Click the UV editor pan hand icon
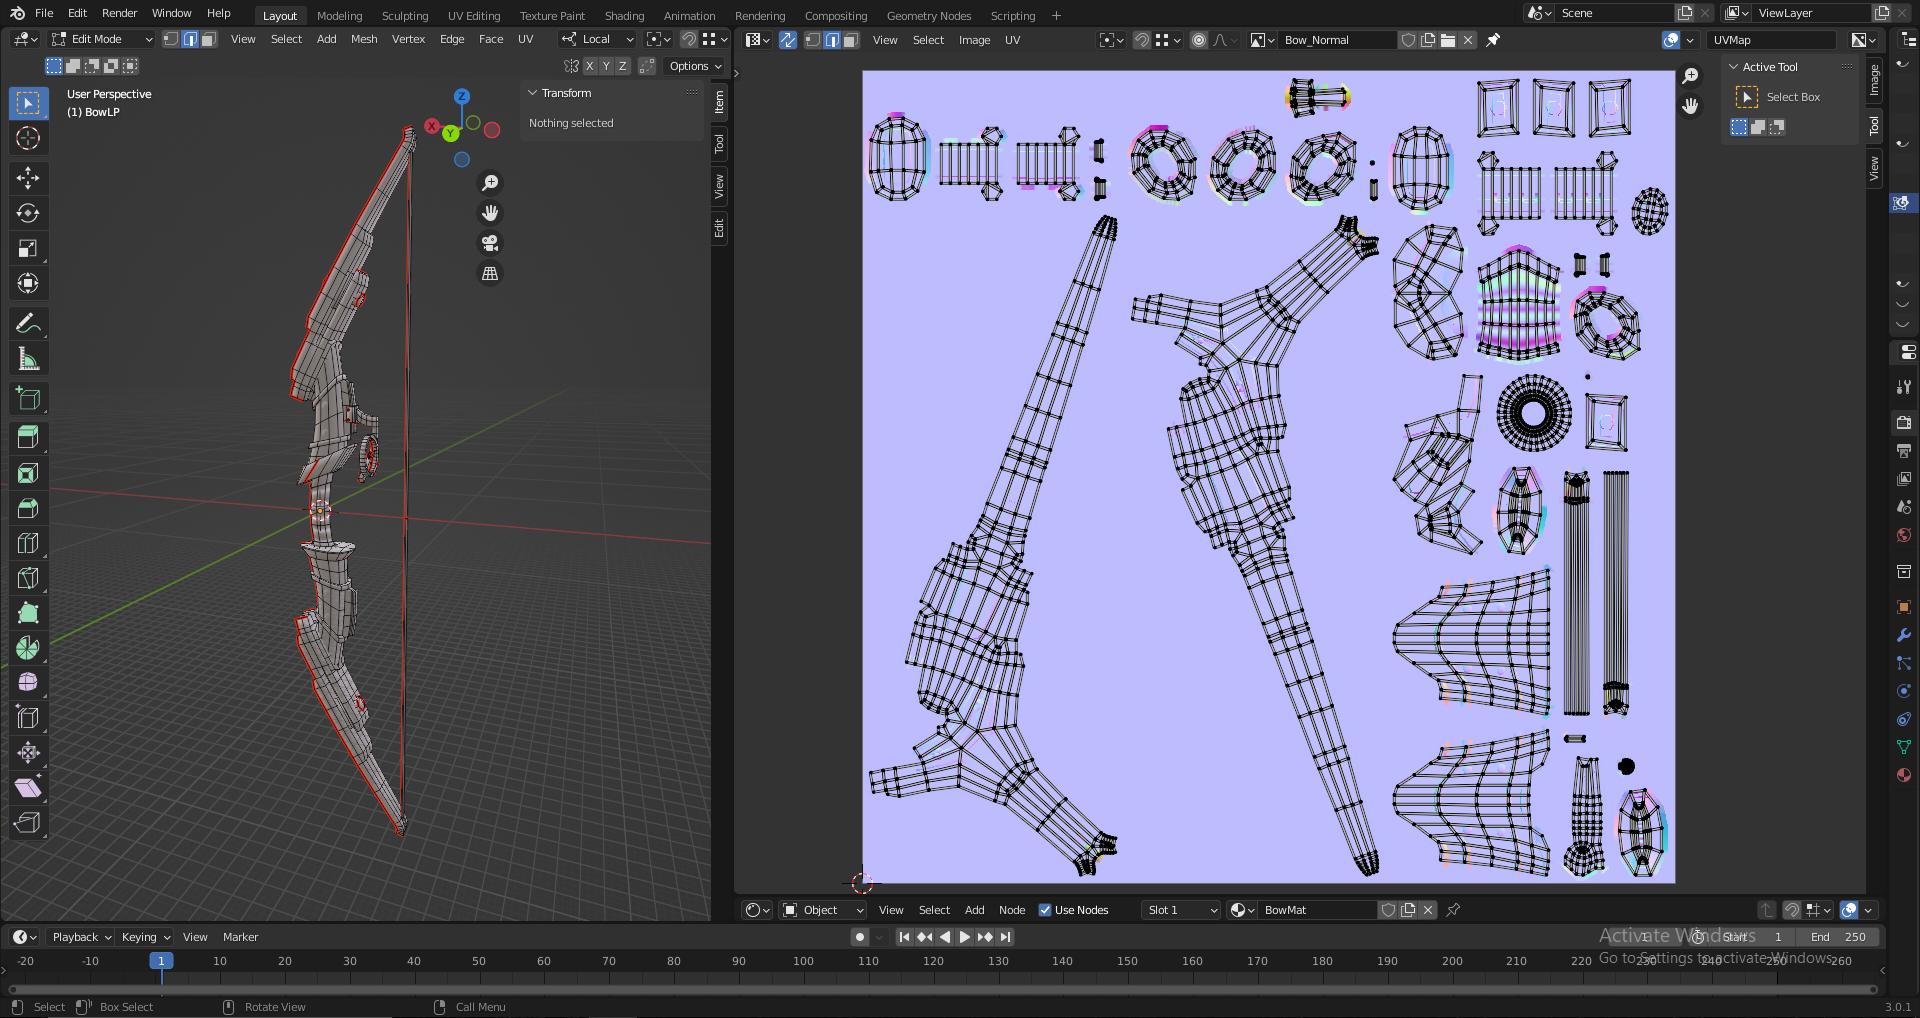 coord(1690,106)
